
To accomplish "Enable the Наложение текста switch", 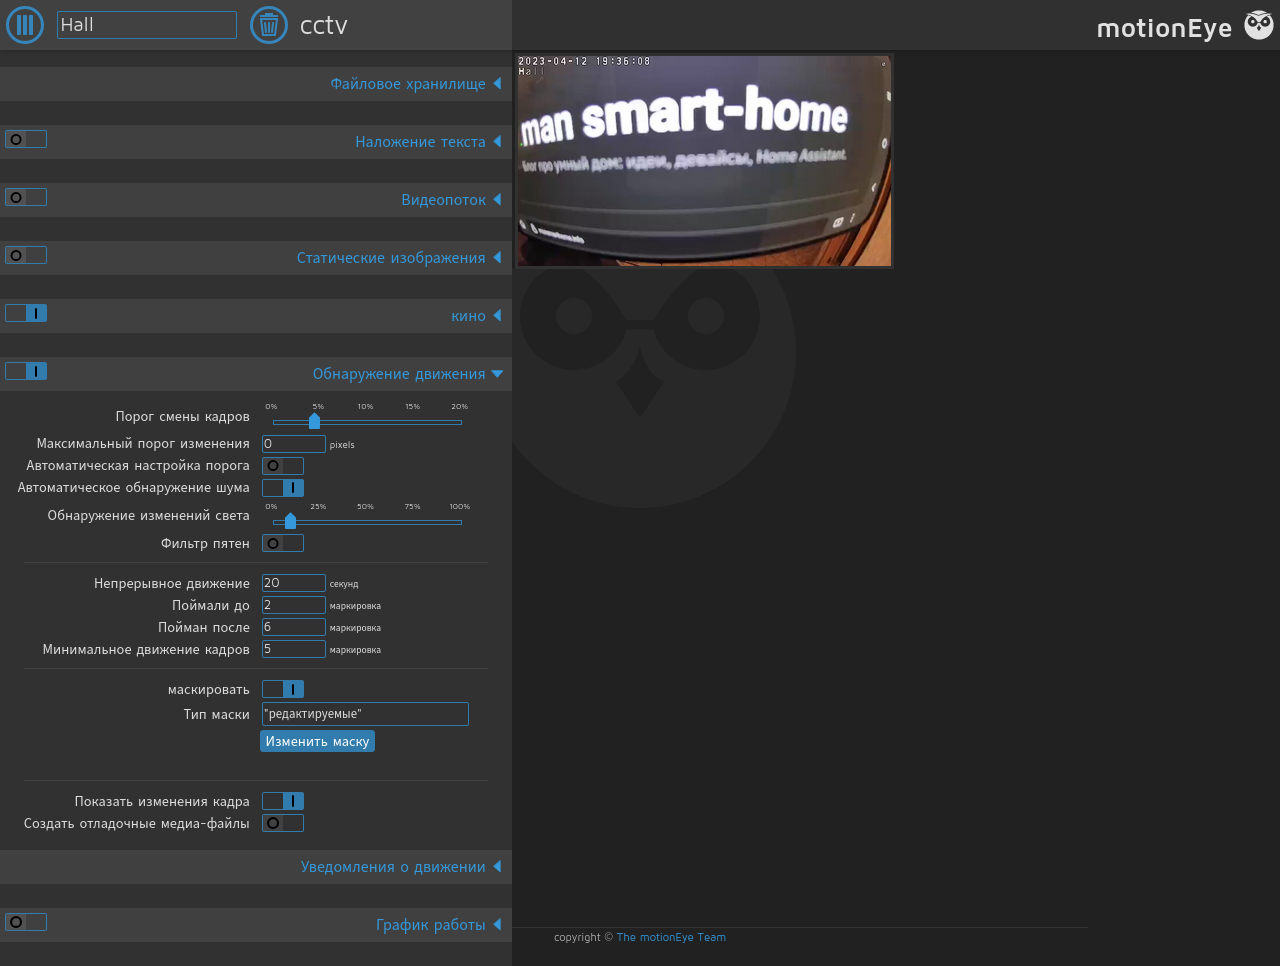I will 26,140.
